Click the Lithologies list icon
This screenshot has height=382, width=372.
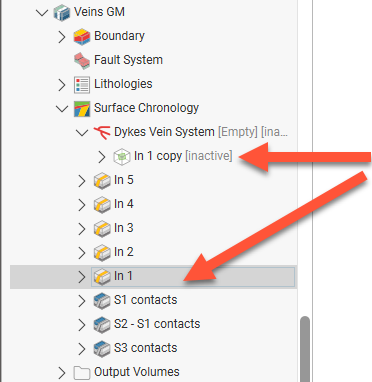[x=82, y=85]
